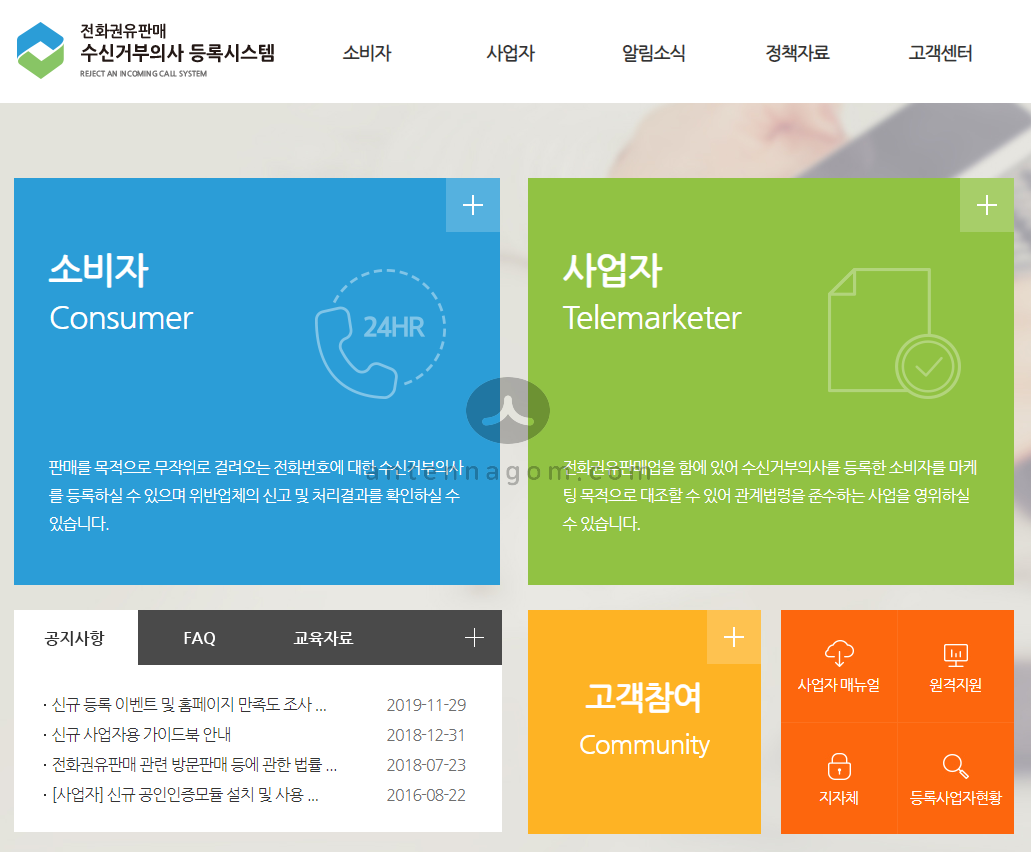Expand the green 사업자 card plus button

(x=987, y=205)
